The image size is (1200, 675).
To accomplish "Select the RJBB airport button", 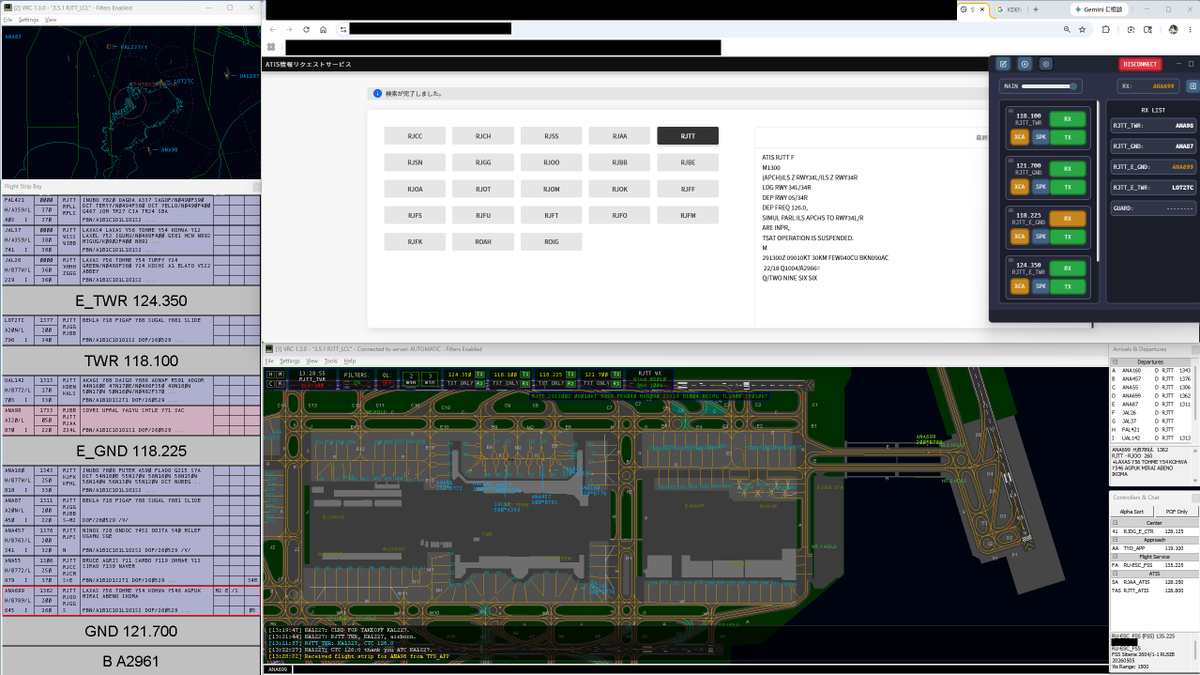I will point(619,162).
